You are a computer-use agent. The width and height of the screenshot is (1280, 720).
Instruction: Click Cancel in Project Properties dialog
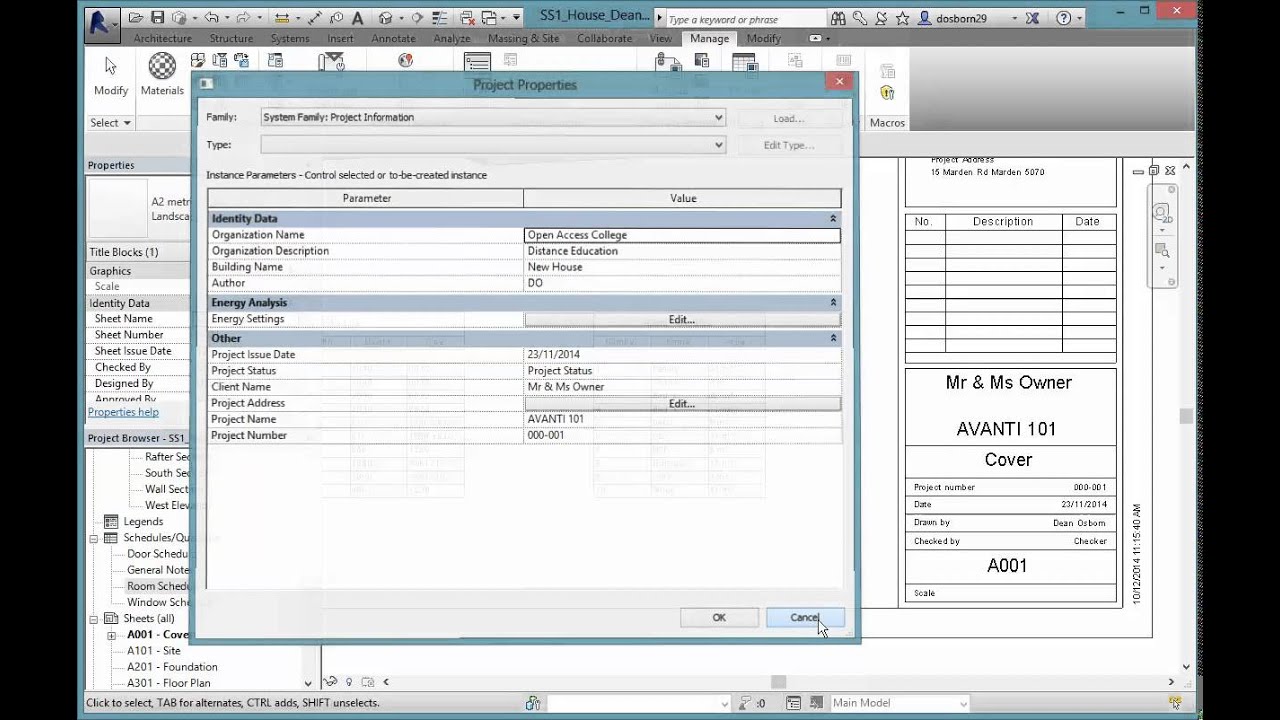click(805, 618)
